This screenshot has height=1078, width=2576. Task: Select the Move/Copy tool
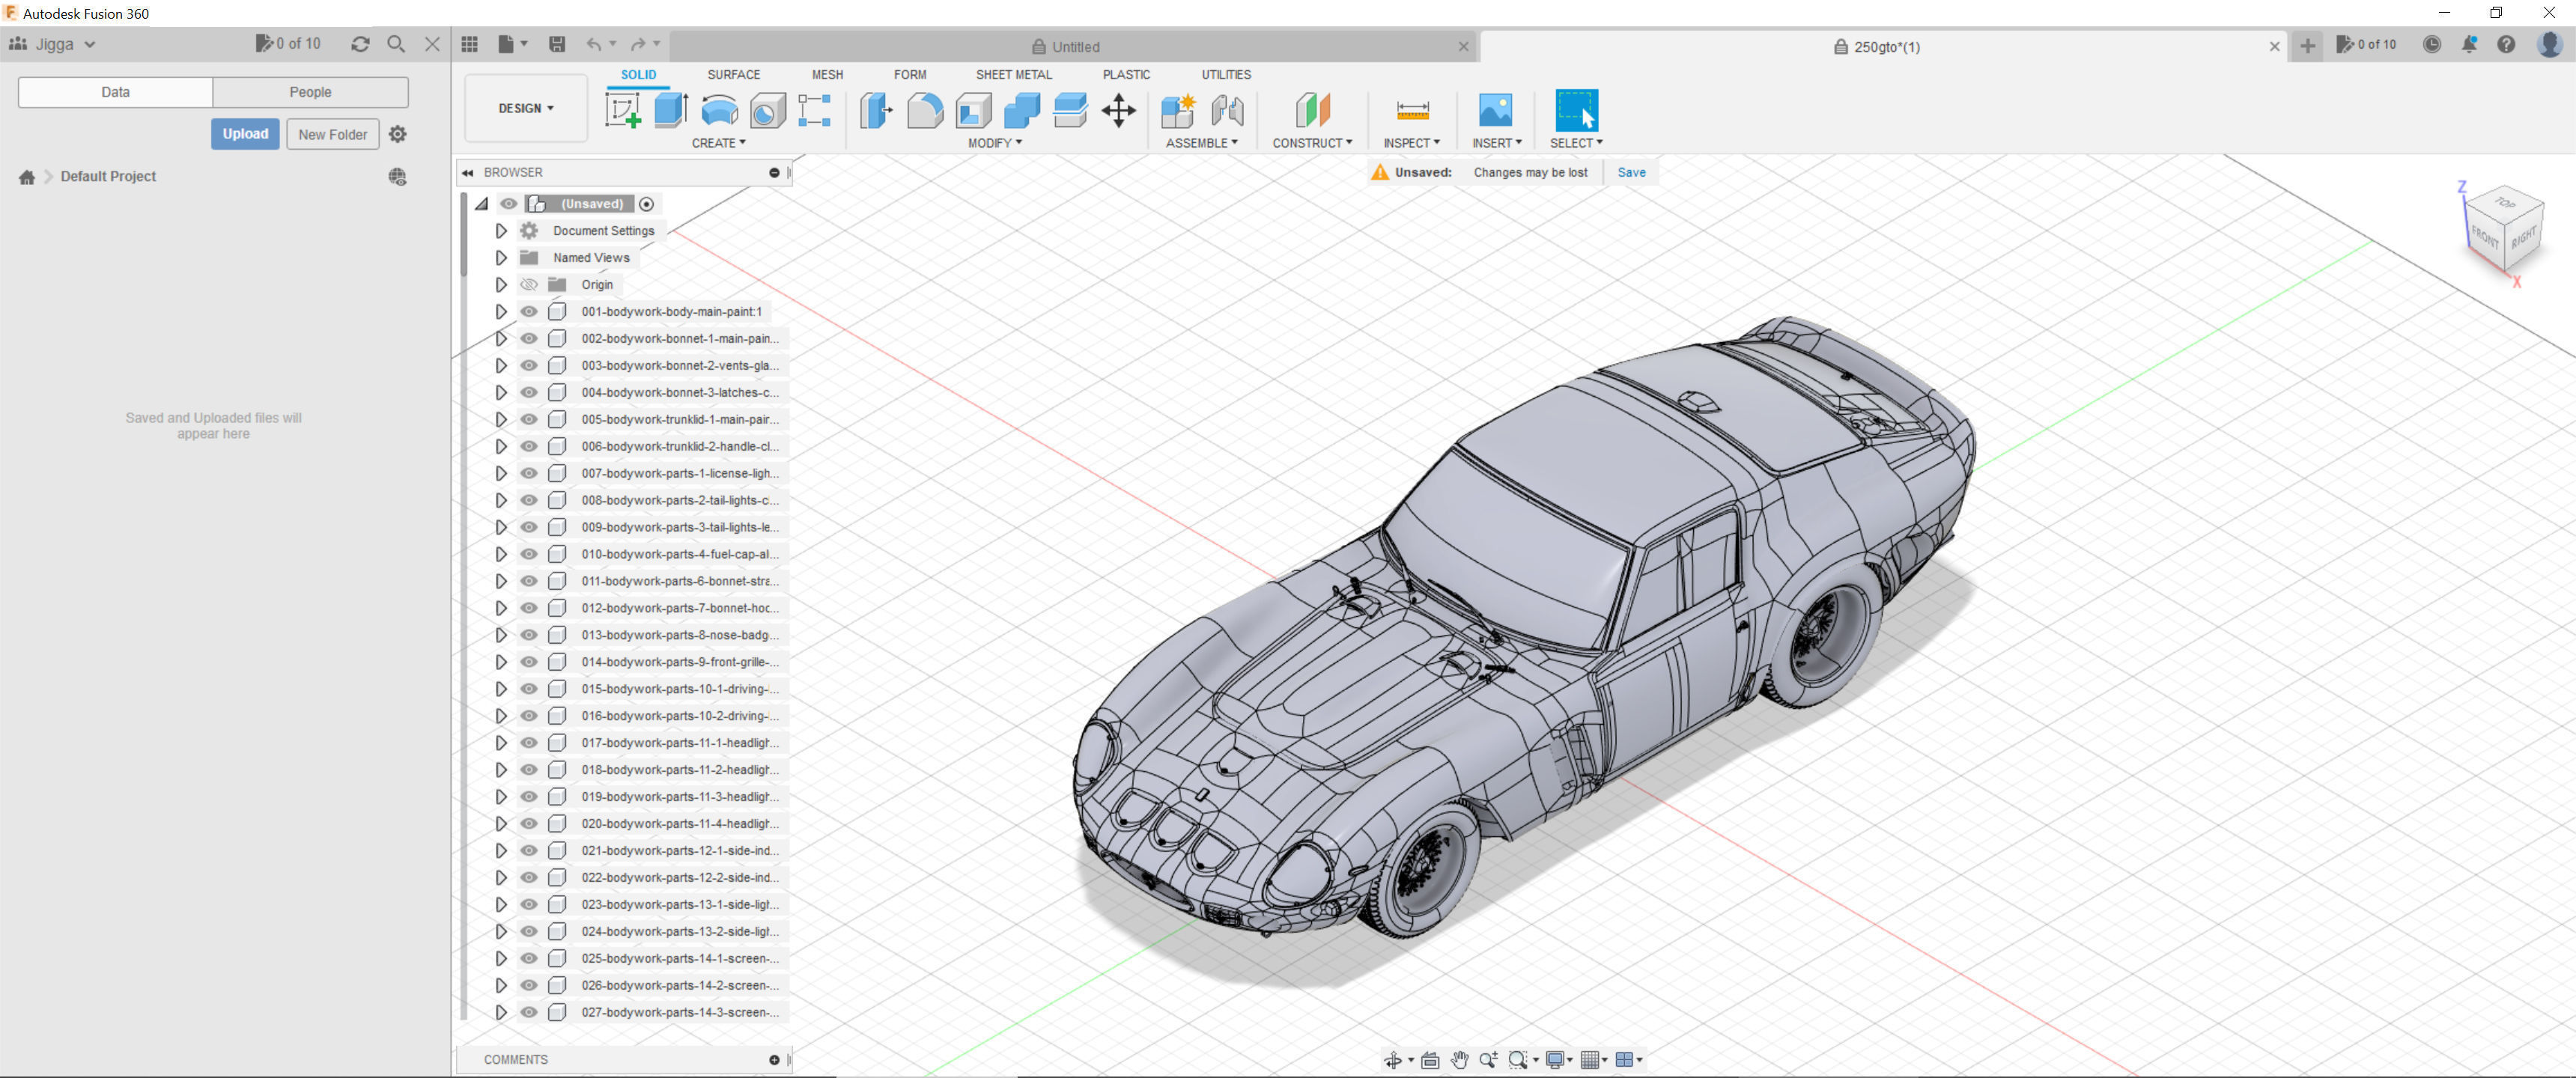[1118, 110]
